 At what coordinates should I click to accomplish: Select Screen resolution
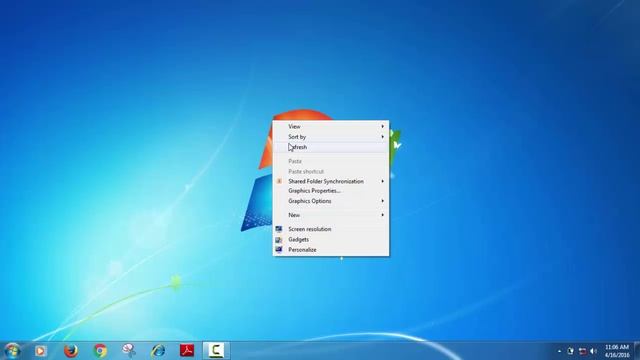coord(331,229)
